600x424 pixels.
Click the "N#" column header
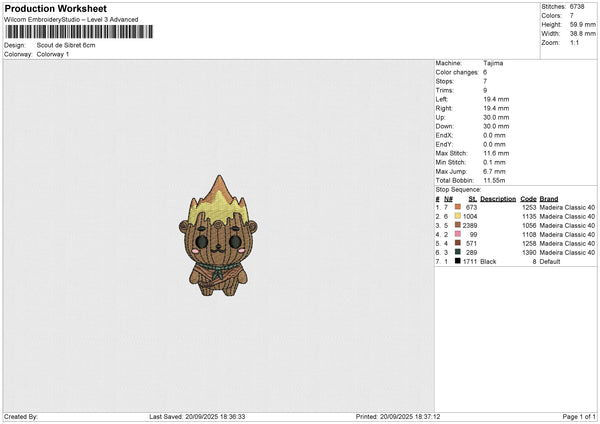click(x=448, y=199)
